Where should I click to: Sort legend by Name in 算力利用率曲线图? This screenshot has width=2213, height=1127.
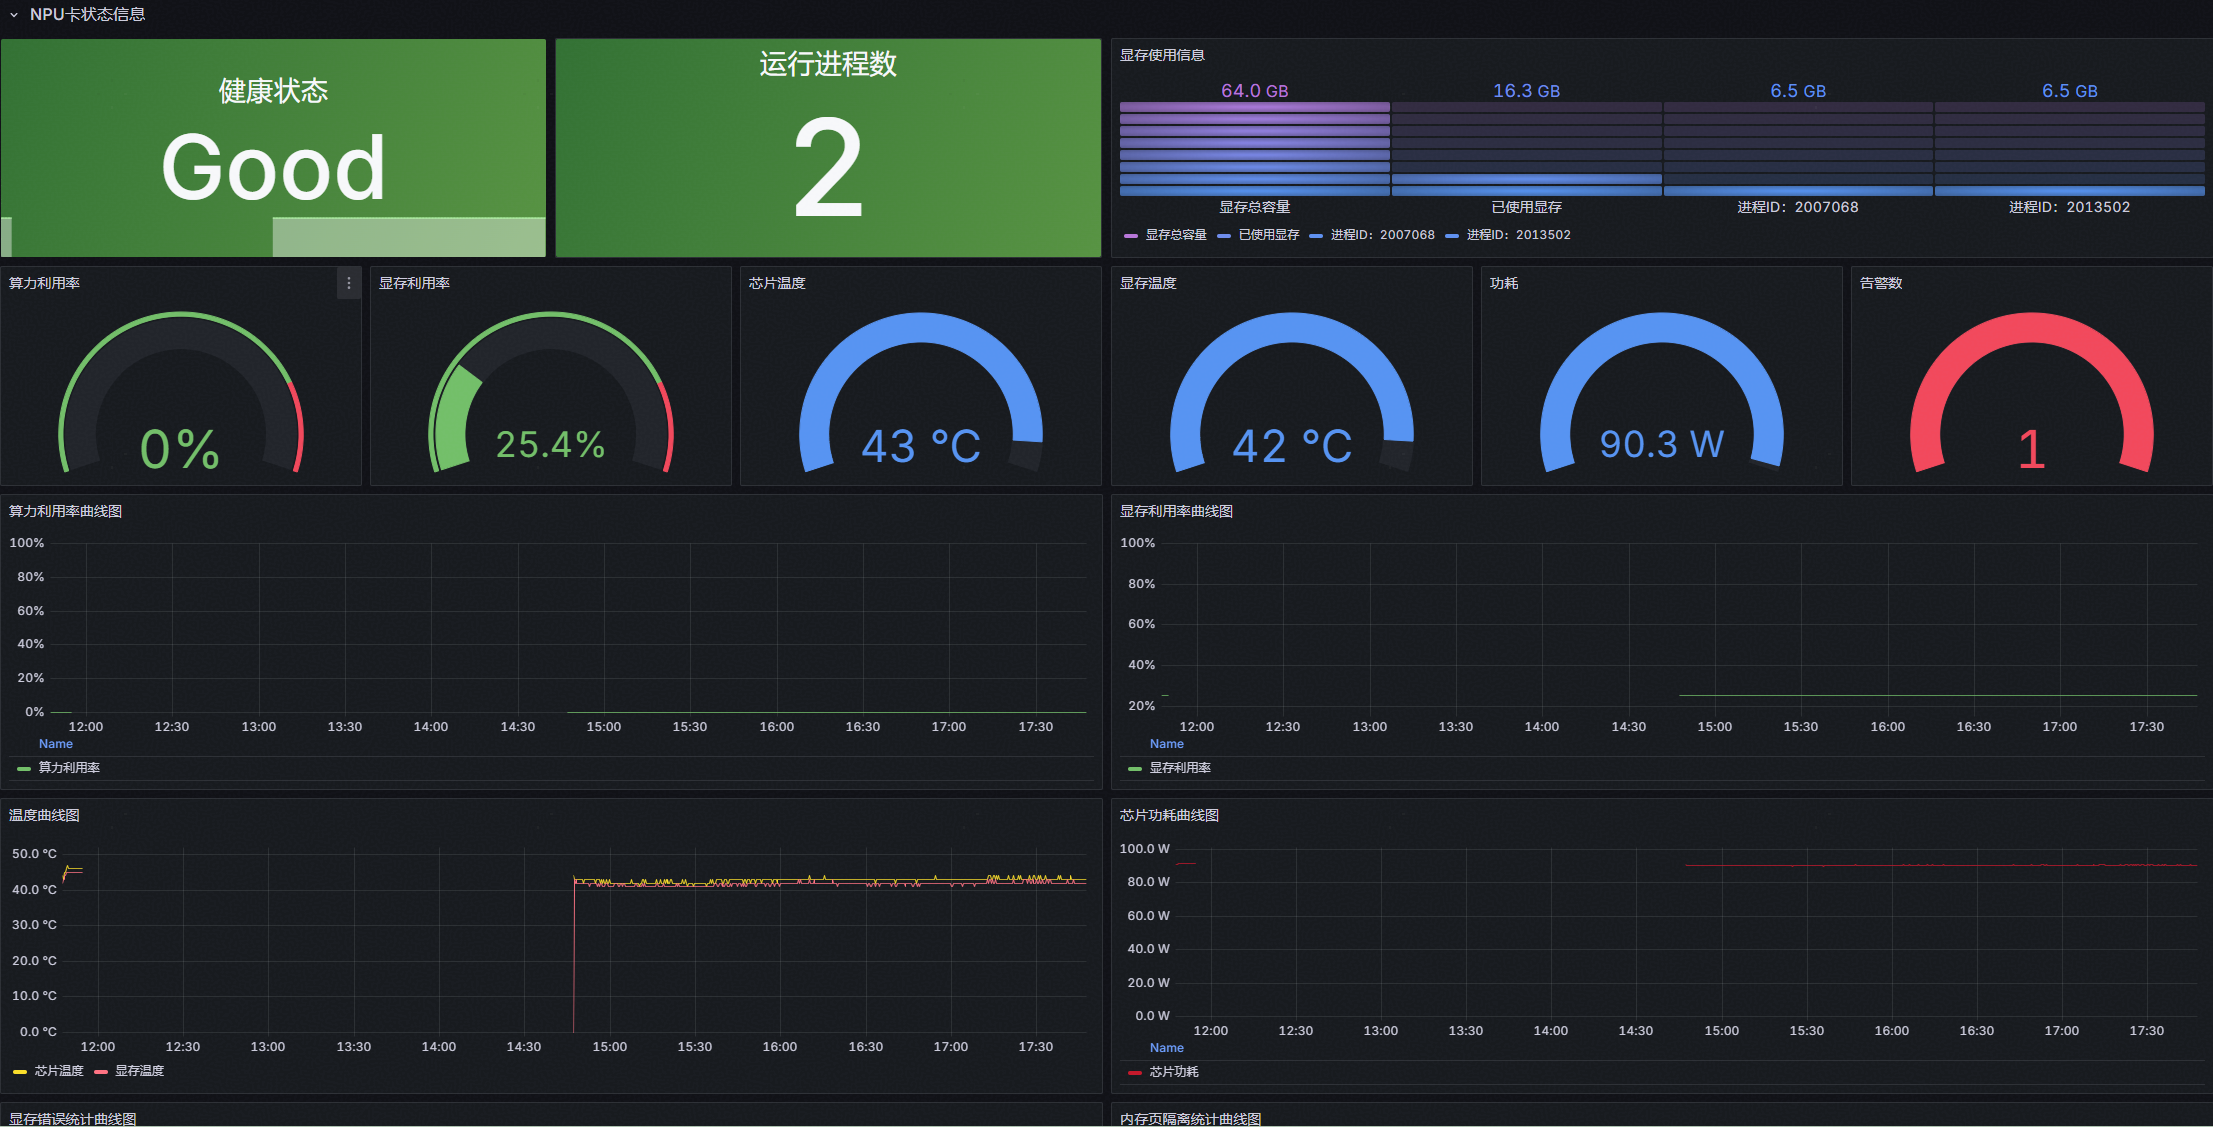pos(56,744)
